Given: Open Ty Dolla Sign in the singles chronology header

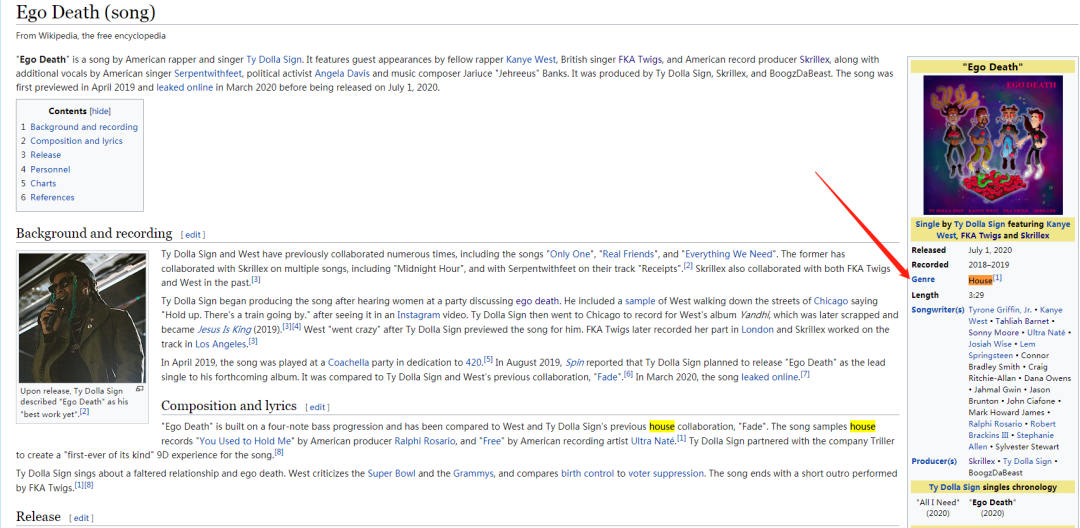Looking at the screenshot, I should [954, 487].
